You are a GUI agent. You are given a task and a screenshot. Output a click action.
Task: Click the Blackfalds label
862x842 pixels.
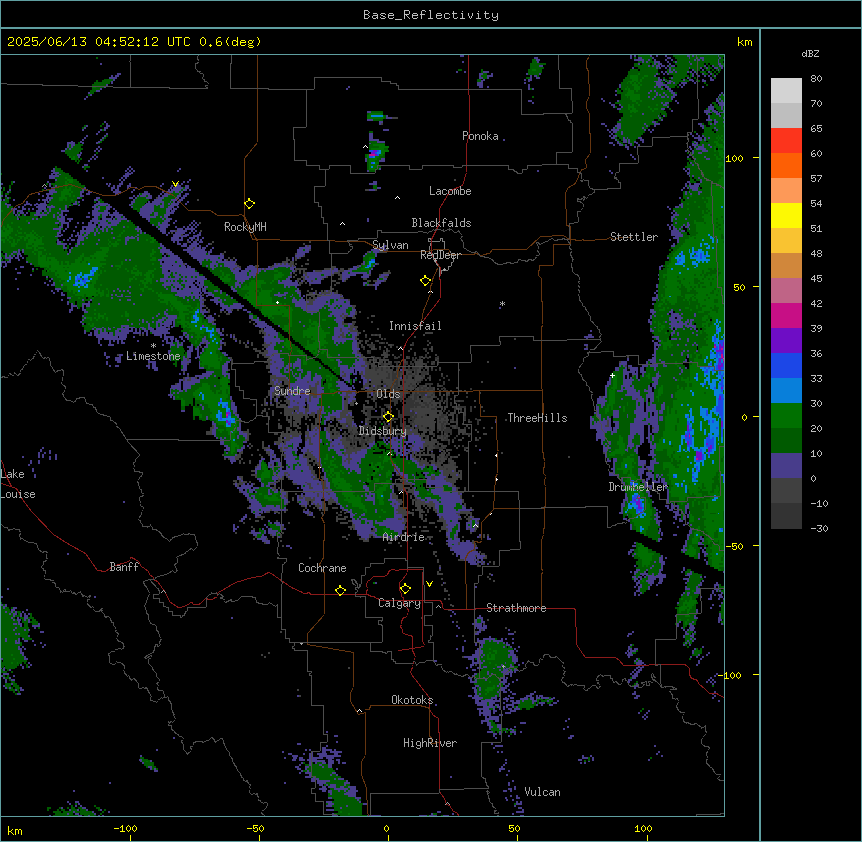coord(441,223)
